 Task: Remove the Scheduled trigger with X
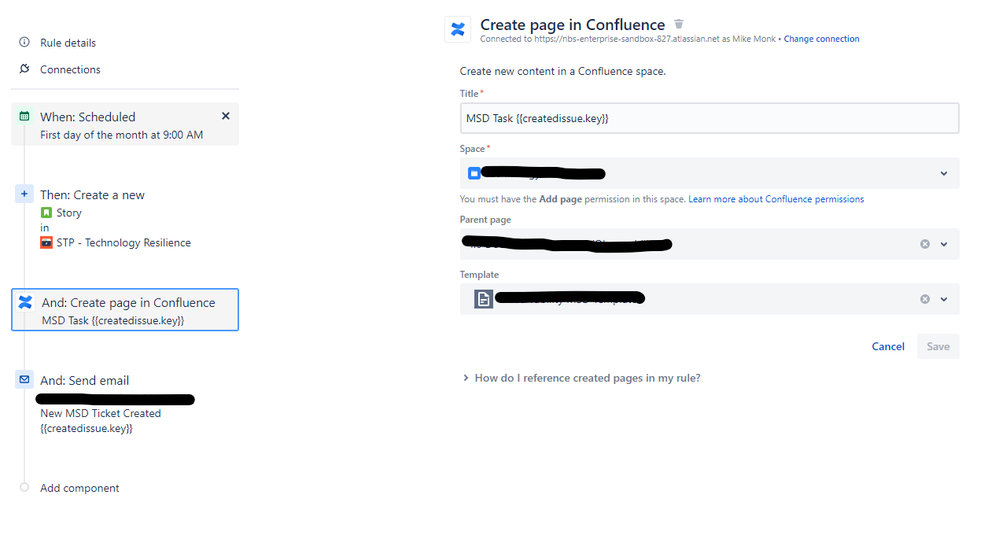[x=226, y=116]
